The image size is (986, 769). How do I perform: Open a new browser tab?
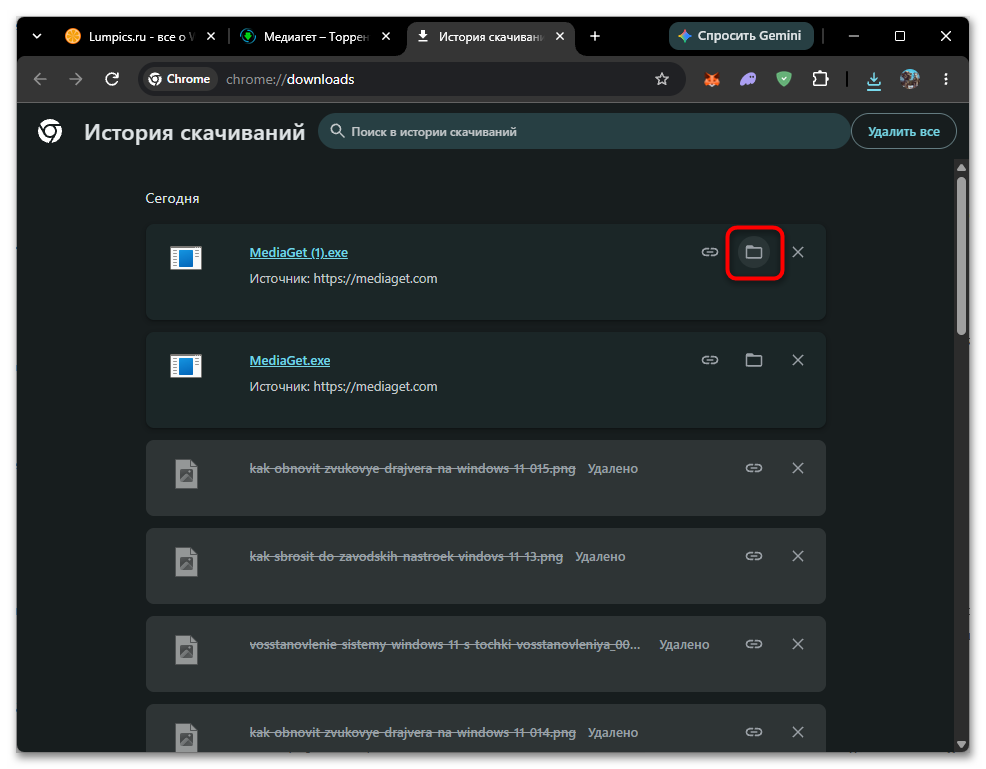coord(595,36)
